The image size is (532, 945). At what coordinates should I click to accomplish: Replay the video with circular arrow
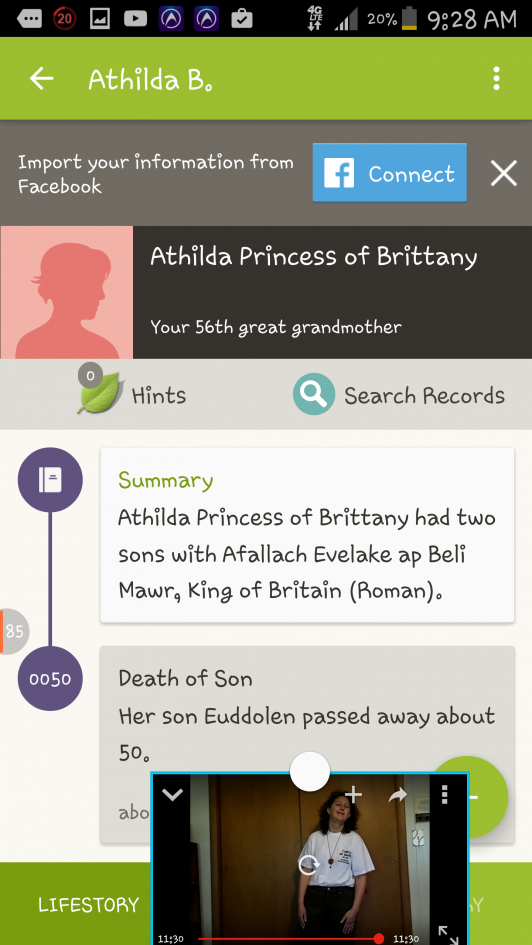(310, 866)
